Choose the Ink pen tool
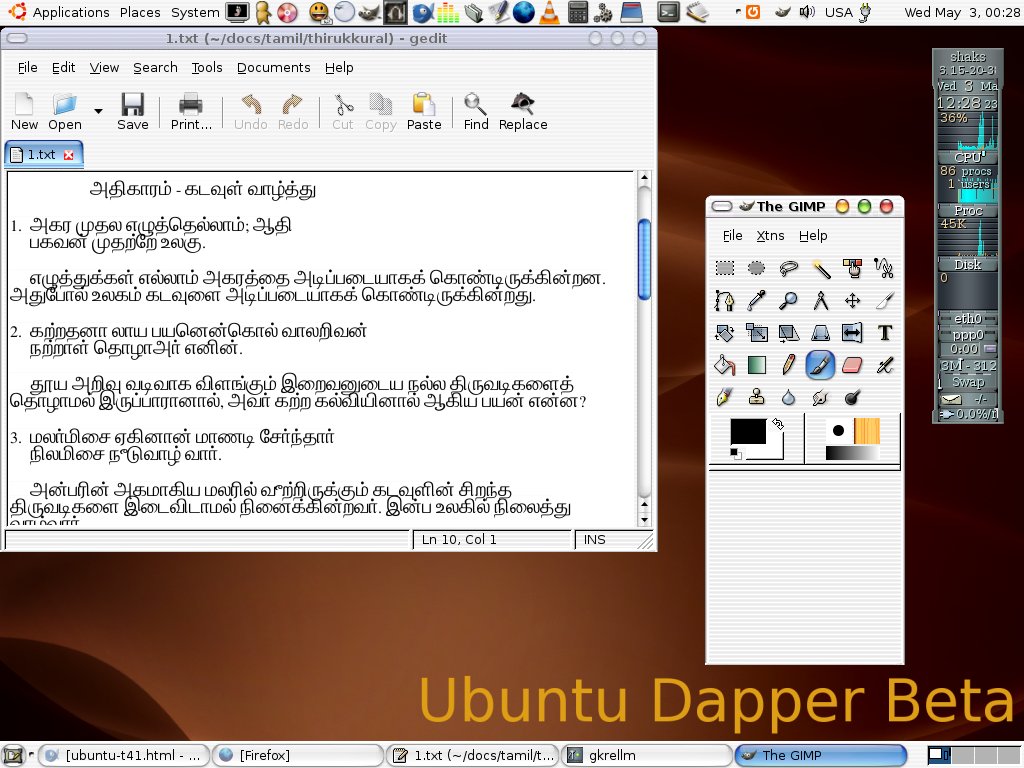The width and height of the screenshot is (1024, 768). pyautogui.click(x=724, y=397)
